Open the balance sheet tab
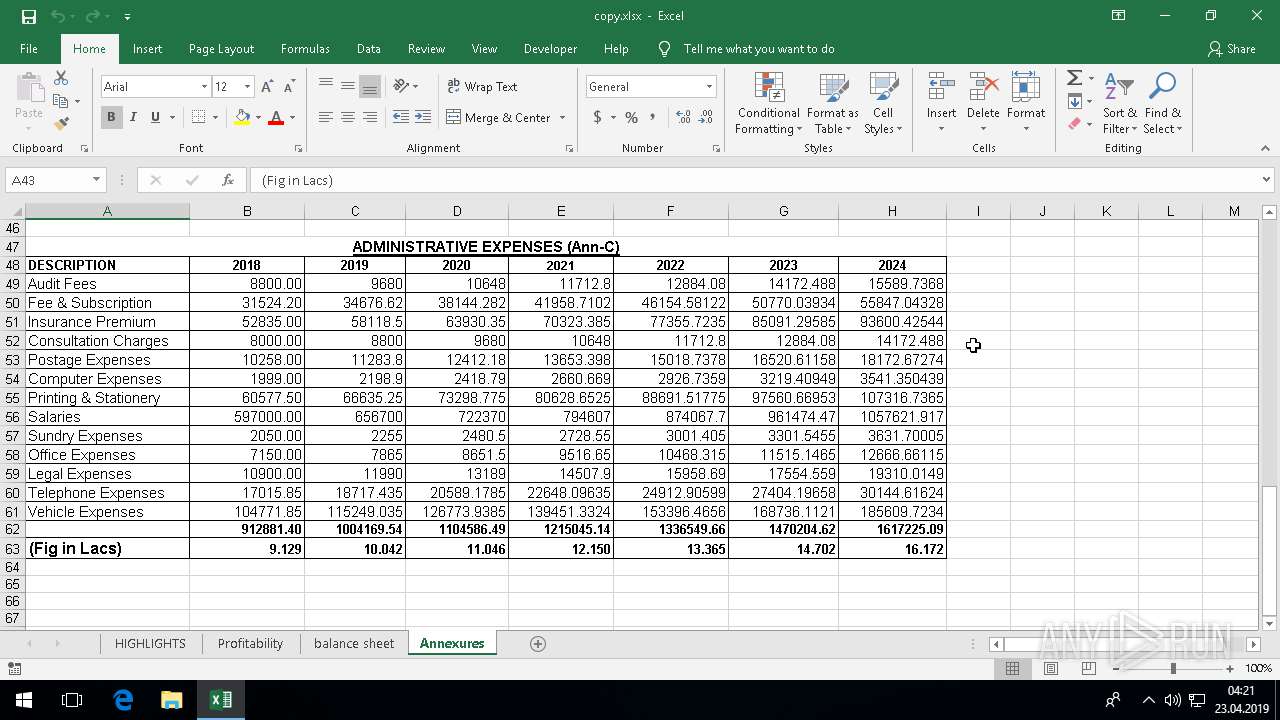This screenshot has width=1280, height=720. click(354, 644)
